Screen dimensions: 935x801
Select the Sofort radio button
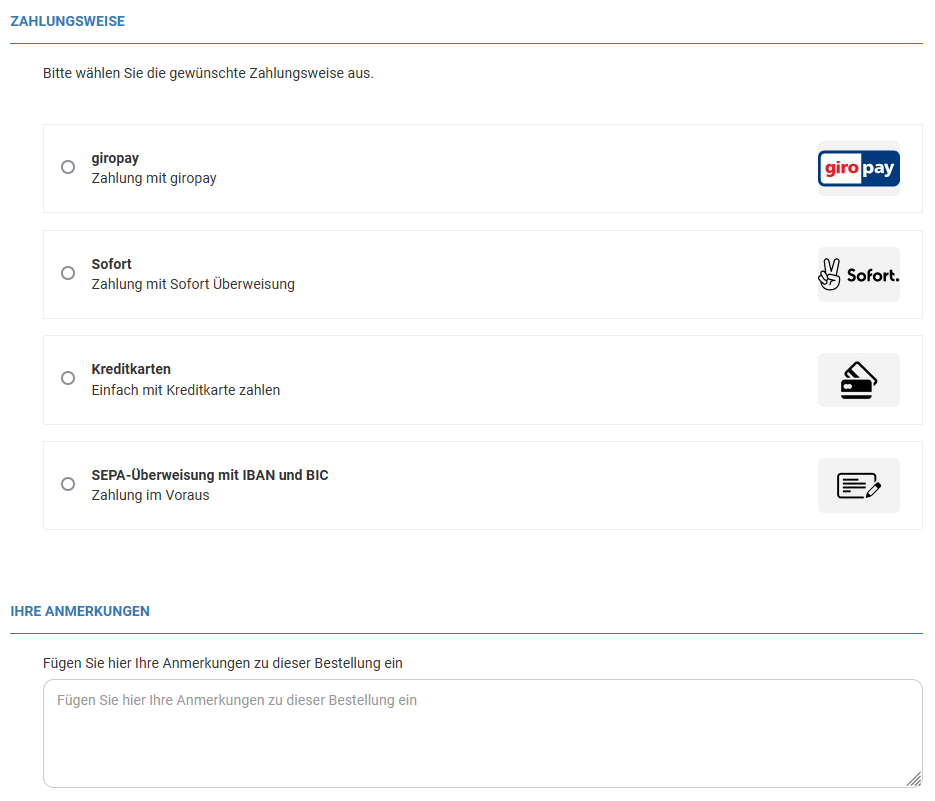(x=68, y=273)
